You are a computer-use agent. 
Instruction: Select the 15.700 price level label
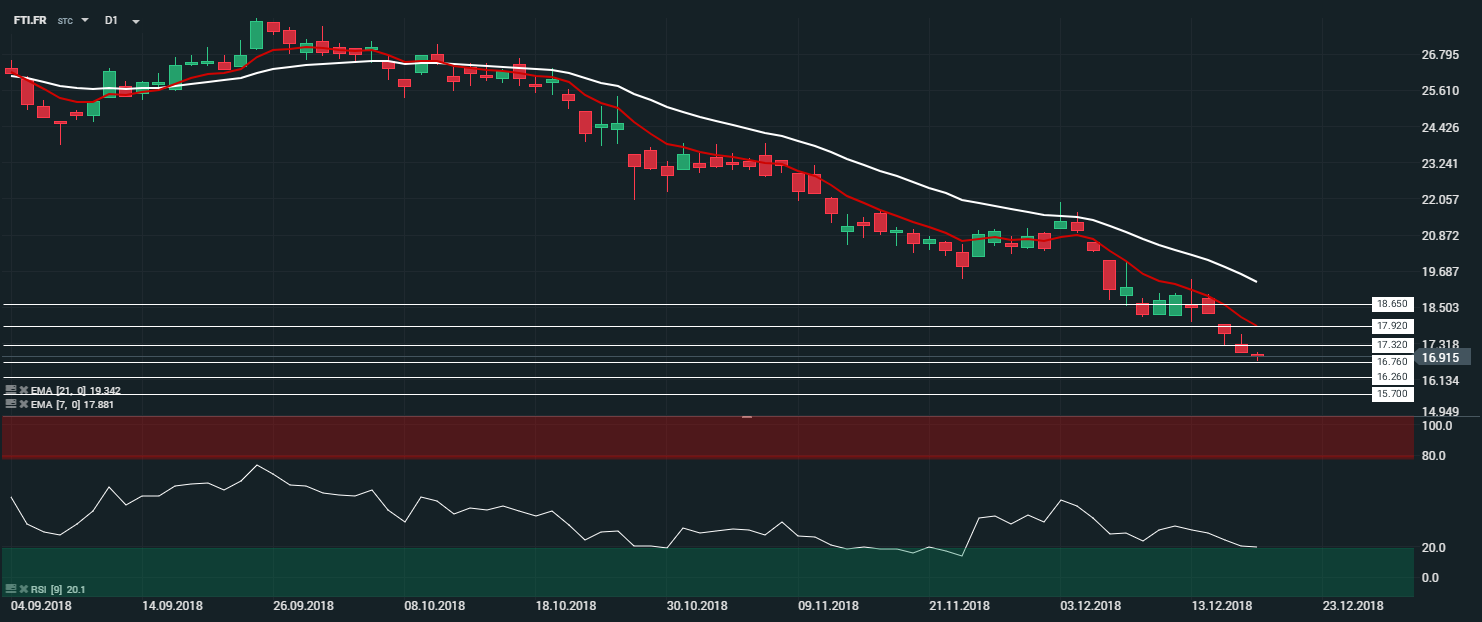tap(1391, 394)
